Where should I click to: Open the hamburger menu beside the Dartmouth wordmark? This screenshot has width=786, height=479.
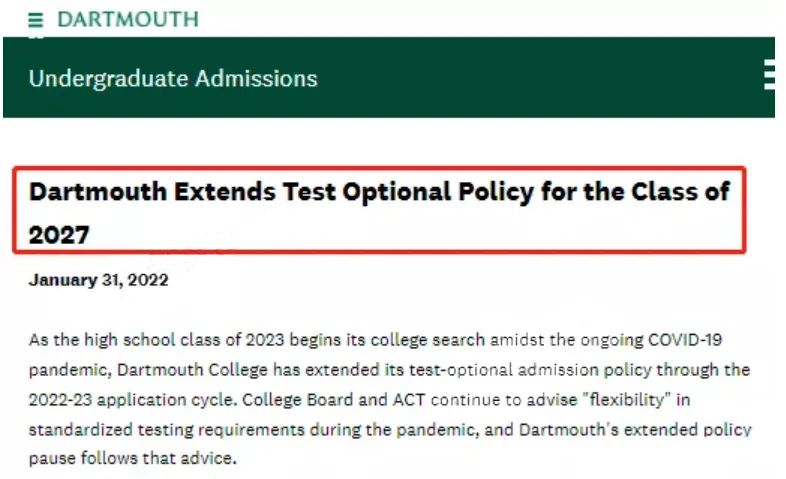36,20
